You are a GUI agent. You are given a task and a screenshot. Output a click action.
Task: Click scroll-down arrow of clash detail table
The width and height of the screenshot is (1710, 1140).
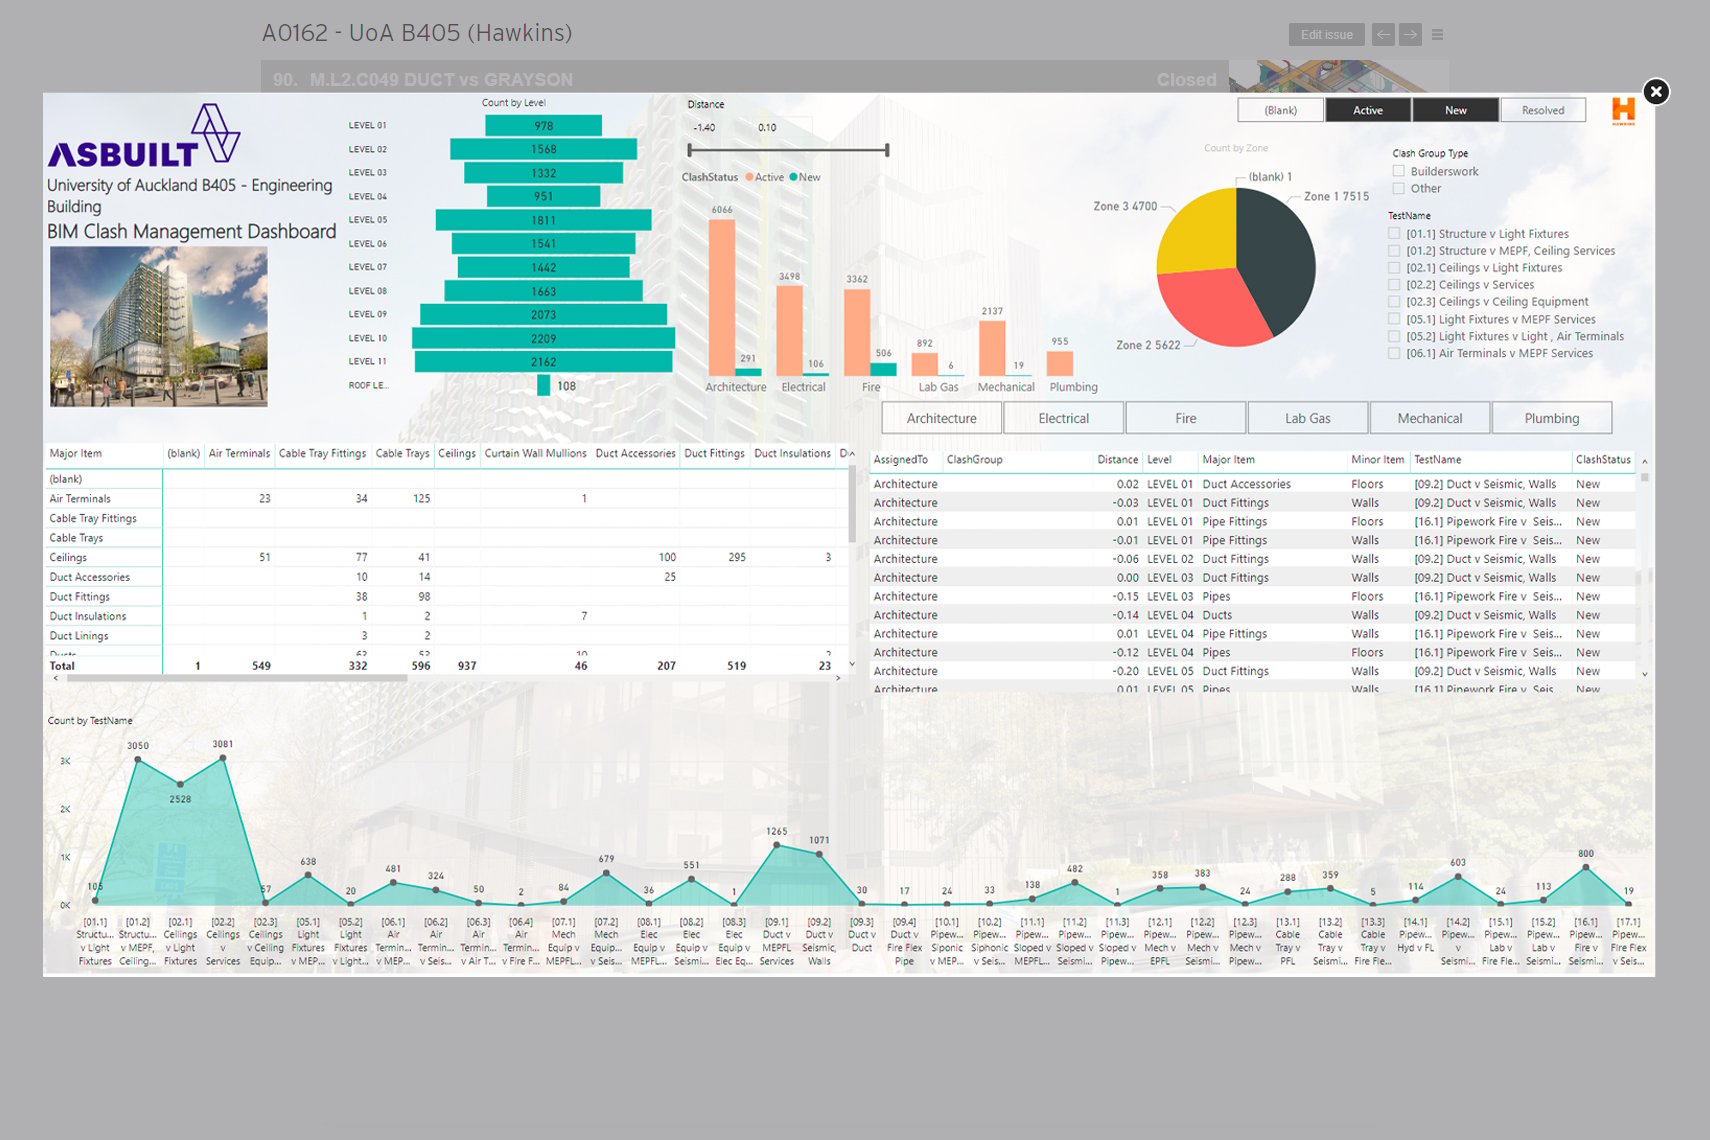(x=1645, y=674)
